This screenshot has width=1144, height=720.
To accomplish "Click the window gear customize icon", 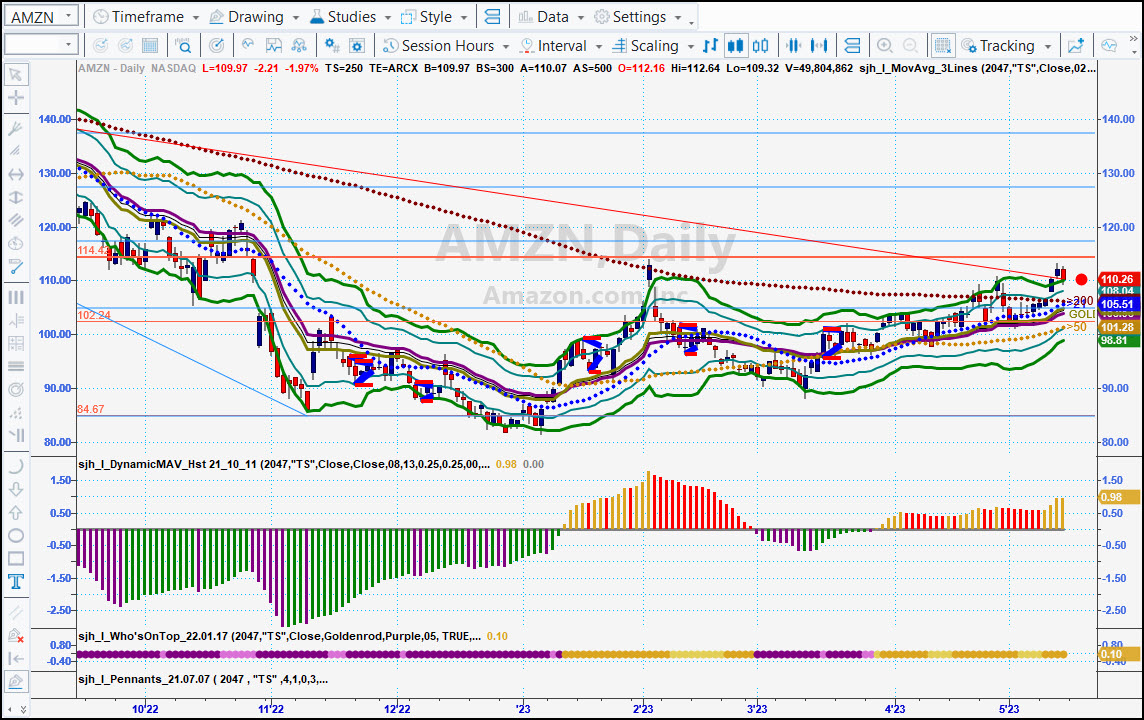I will coord(357,46).
